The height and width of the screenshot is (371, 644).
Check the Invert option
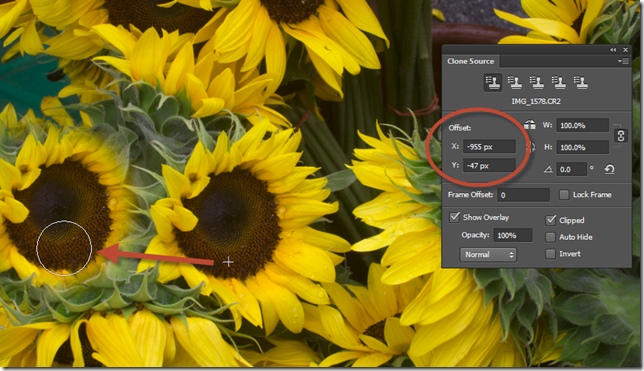coord(550,254)
